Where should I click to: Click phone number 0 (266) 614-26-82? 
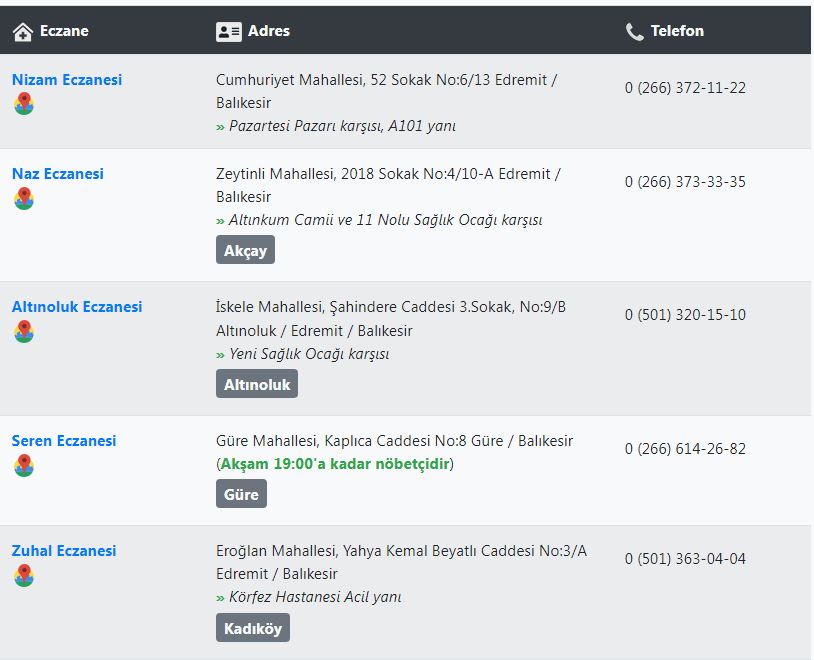pyautogui.click(x=685, y=448)
